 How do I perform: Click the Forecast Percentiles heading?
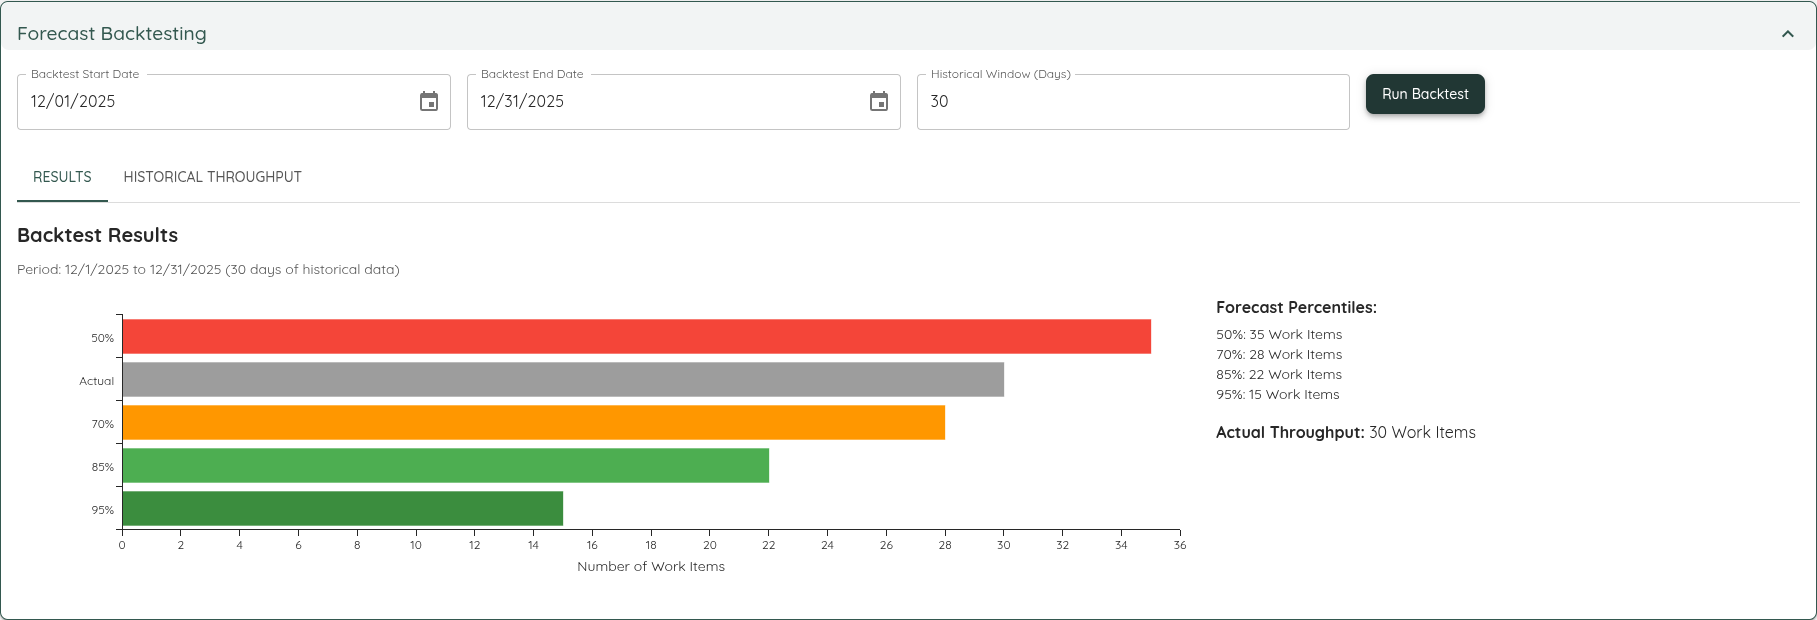(1296, 308)
